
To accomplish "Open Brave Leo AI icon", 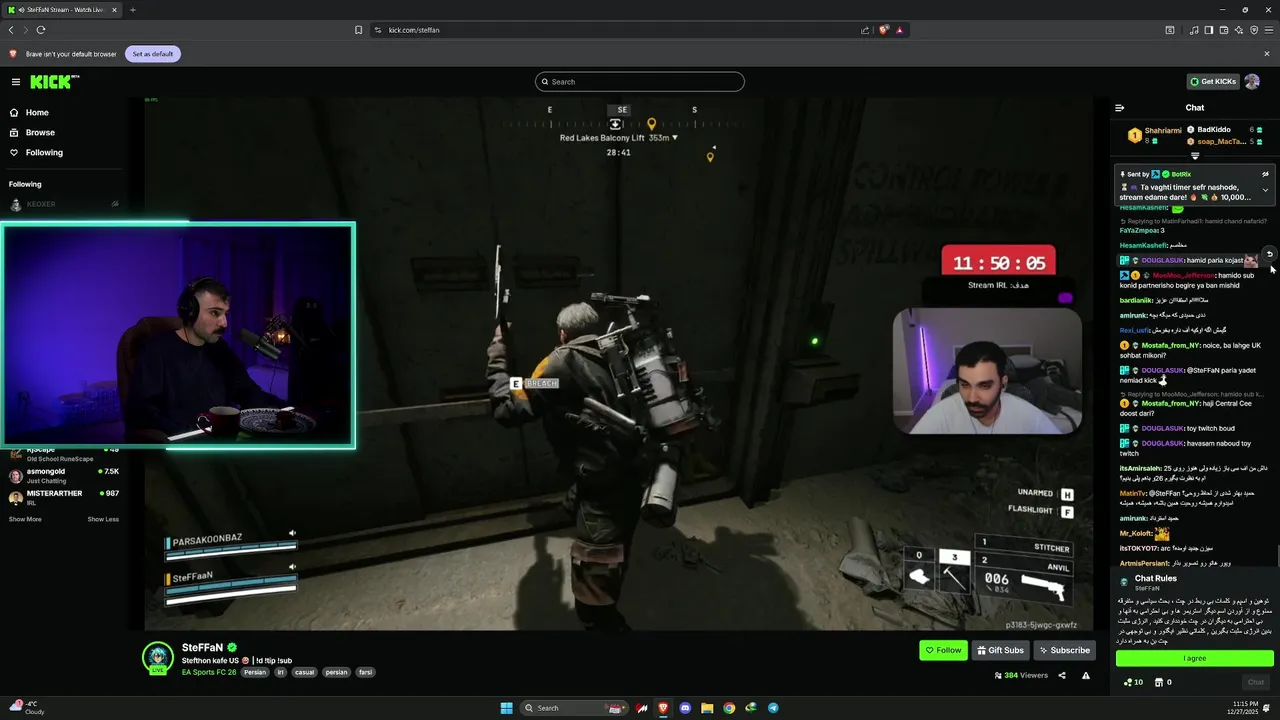I will (1239, 30).
